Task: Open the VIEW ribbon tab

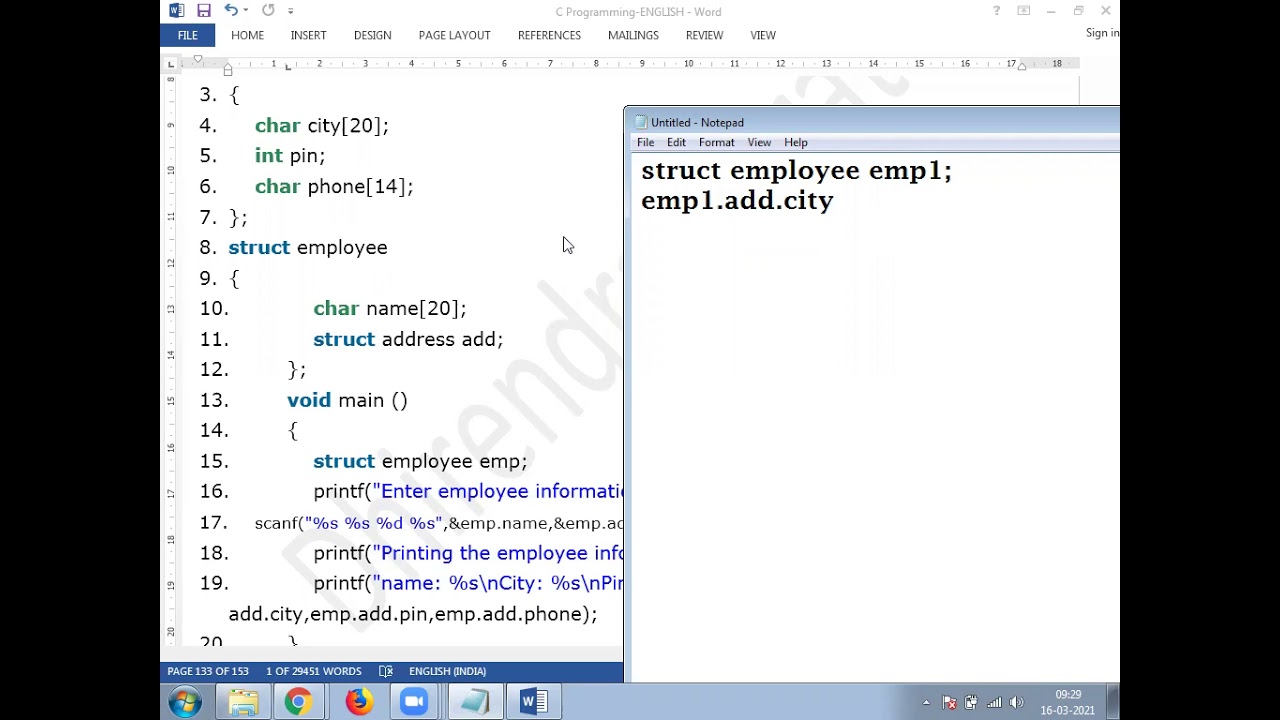Action: click(x=763, y=35)
